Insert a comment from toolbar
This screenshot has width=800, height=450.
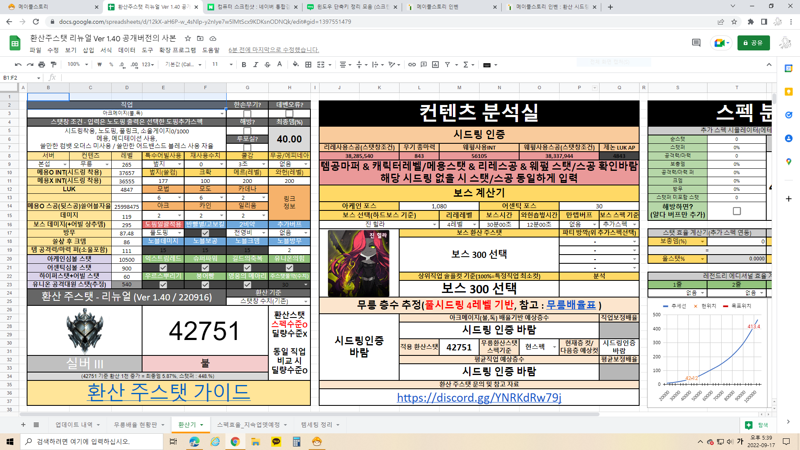coord(423,65)
